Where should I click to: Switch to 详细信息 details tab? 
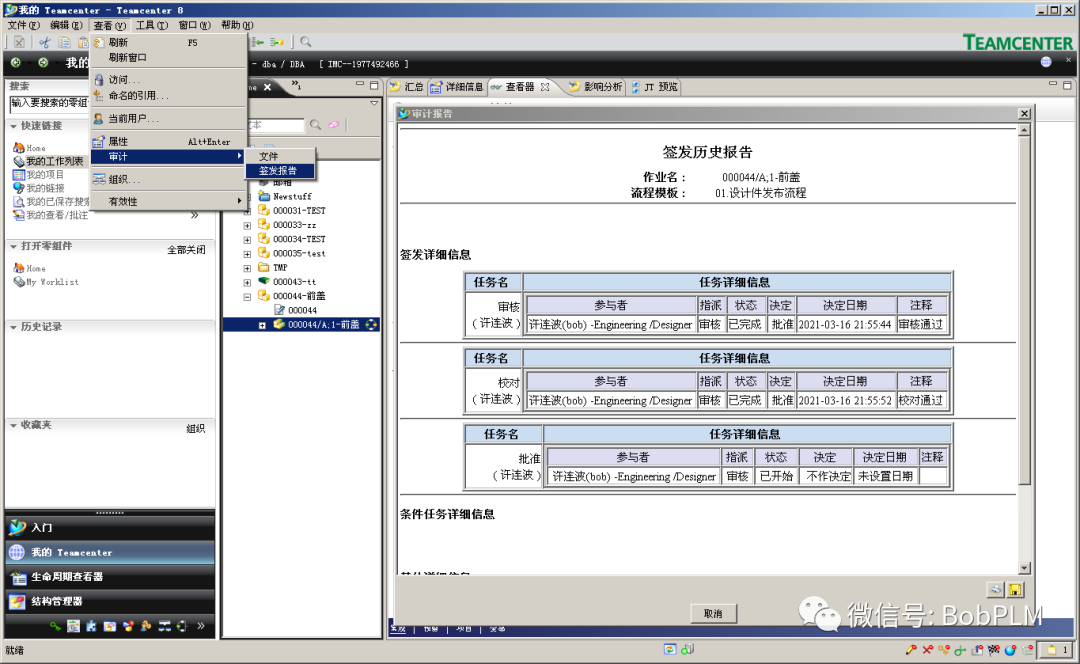(x=457, y=87)
